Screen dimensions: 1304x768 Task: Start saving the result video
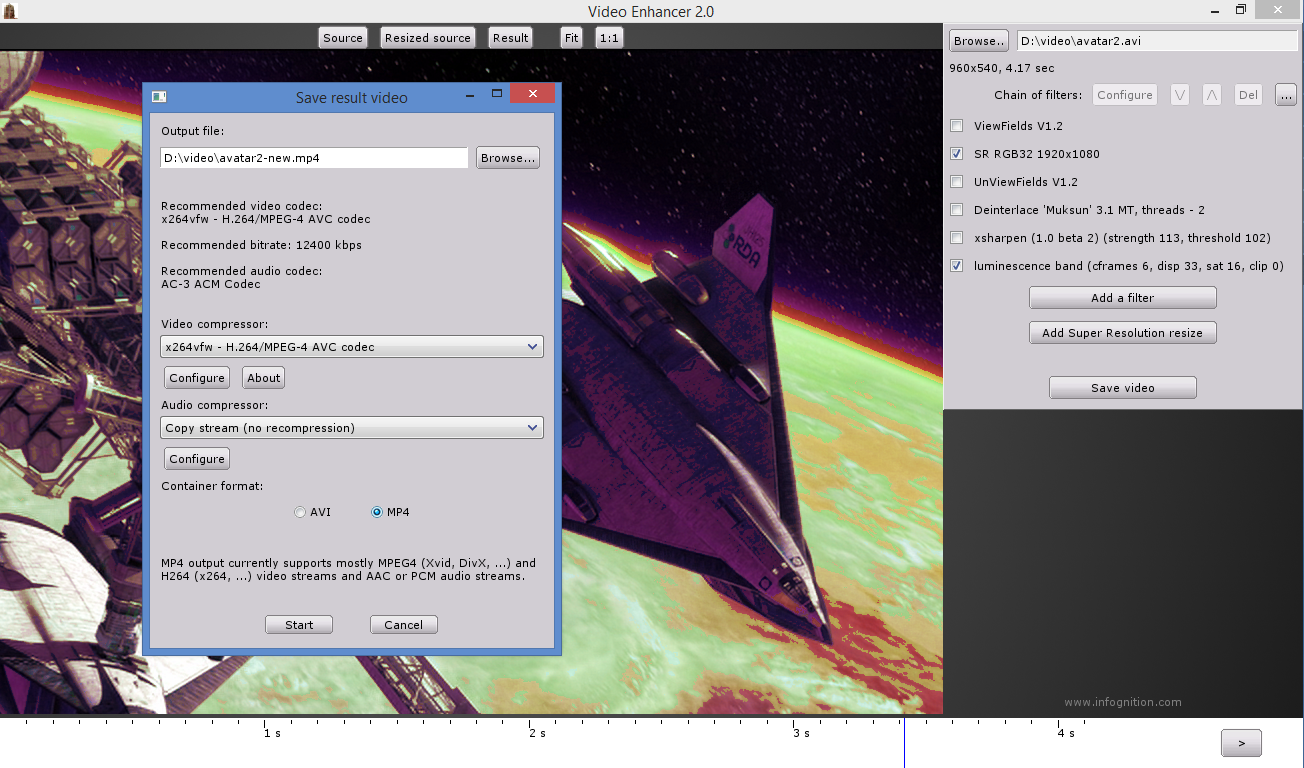click(299, 625)
